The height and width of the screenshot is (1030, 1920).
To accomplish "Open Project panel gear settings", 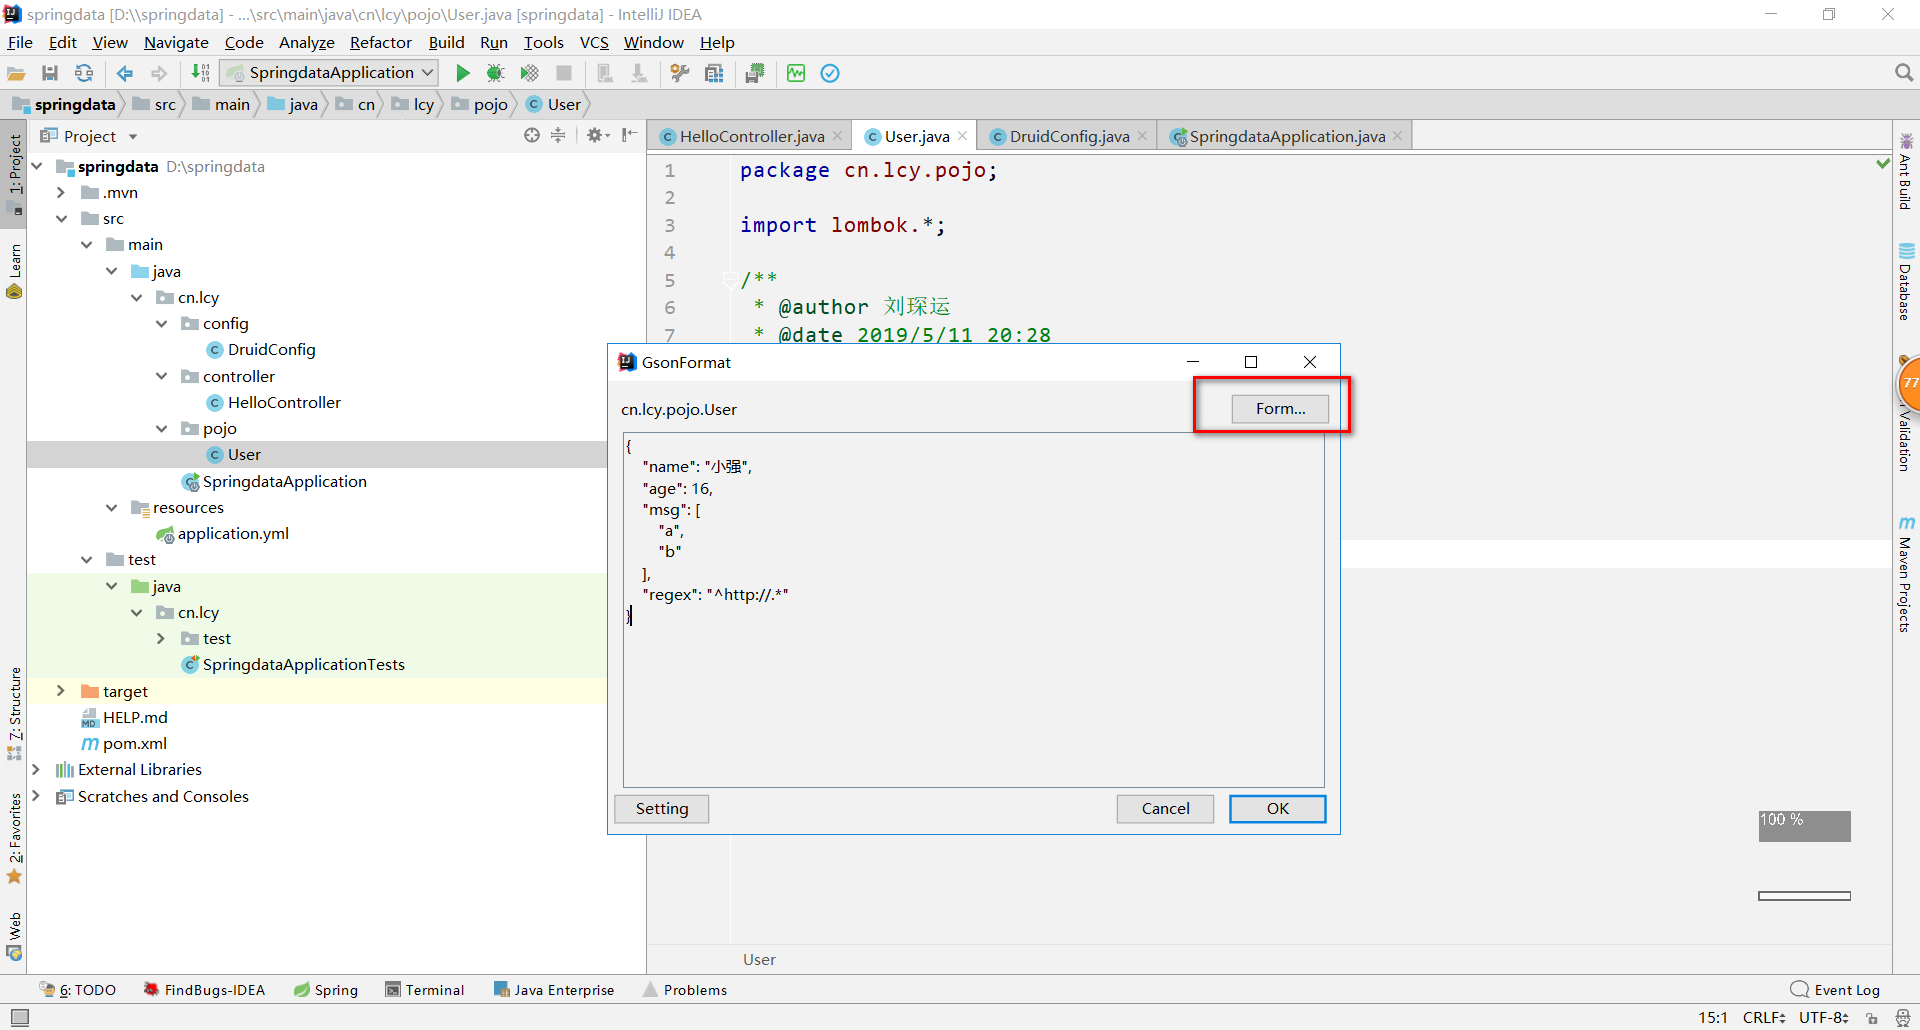I will click(596, 135).
